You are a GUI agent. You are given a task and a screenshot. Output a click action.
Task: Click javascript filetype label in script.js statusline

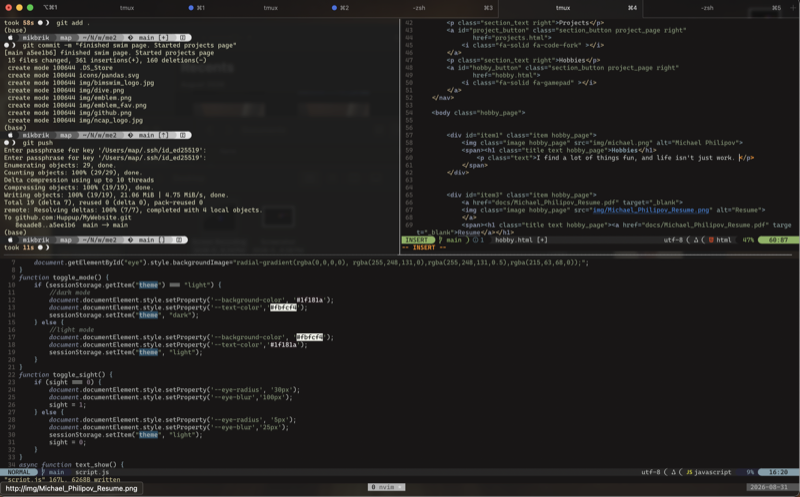[713, 472]
